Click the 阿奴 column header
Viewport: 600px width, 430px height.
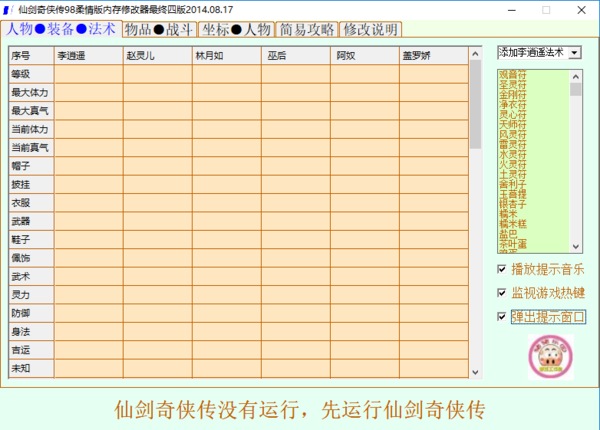365,56
